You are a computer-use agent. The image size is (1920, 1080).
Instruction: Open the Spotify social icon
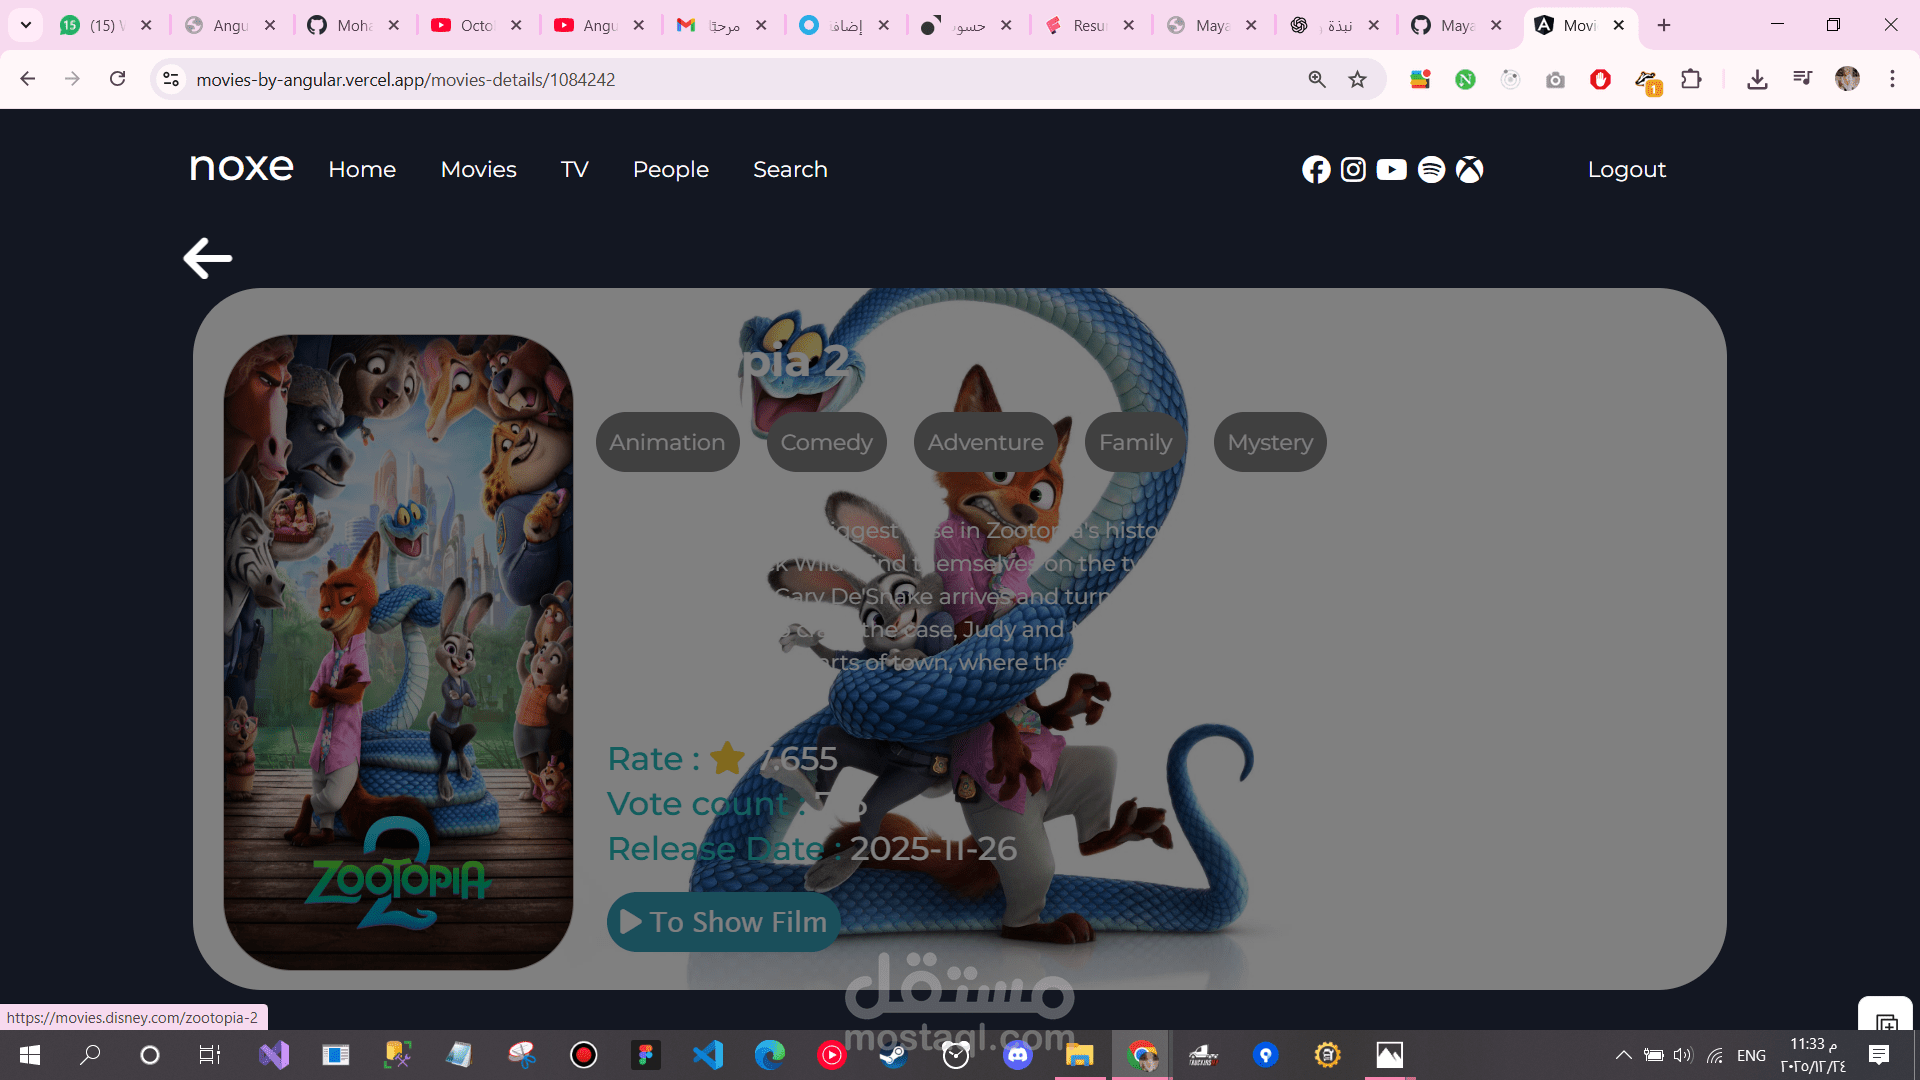[x=1431, y=170]
